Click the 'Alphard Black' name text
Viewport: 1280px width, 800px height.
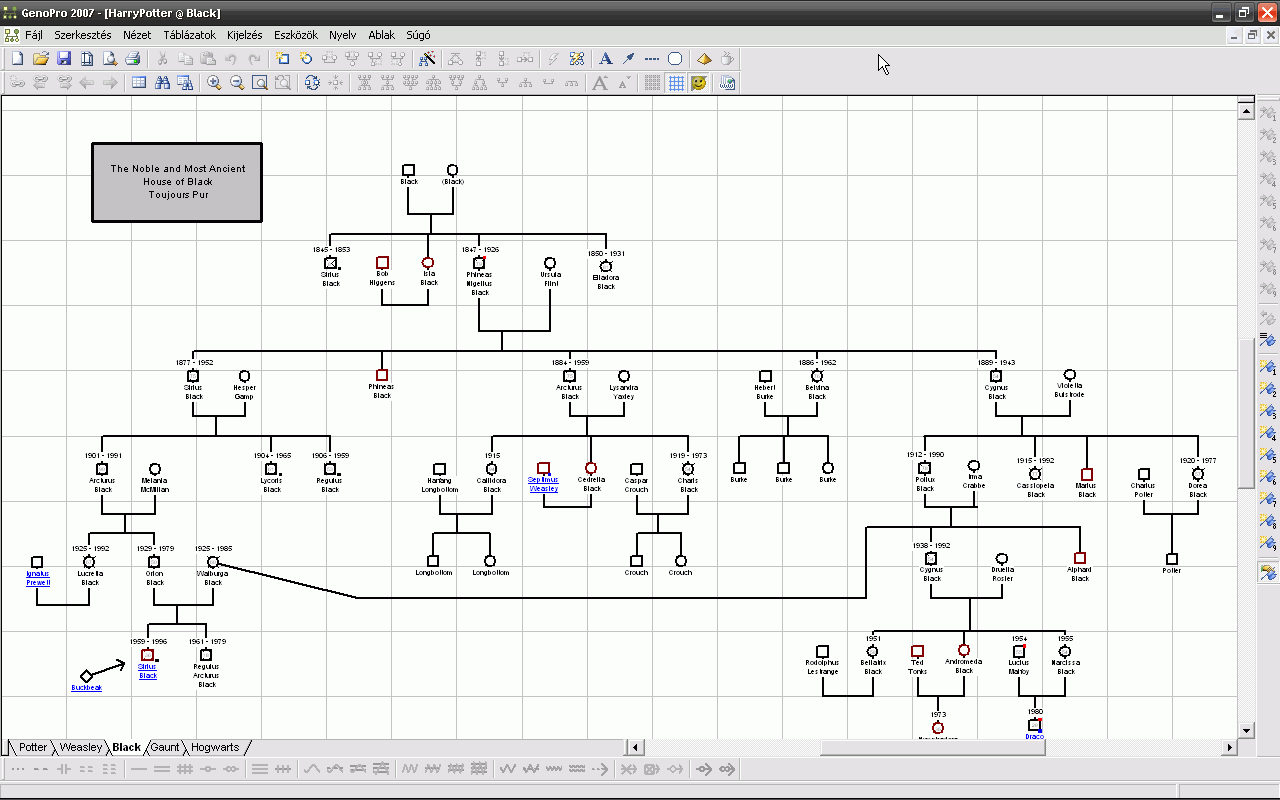[1080, 574]
